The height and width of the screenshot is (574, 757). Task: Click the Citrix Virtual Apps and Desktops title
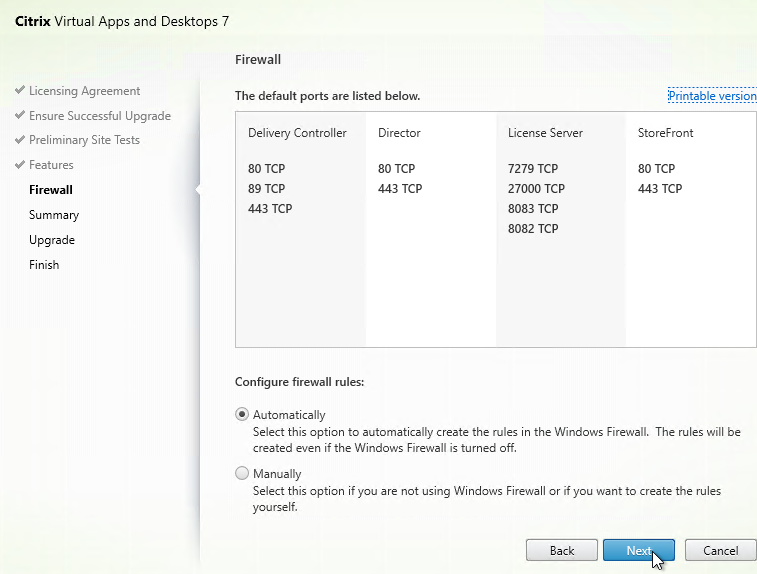click(x=122, y=21)
